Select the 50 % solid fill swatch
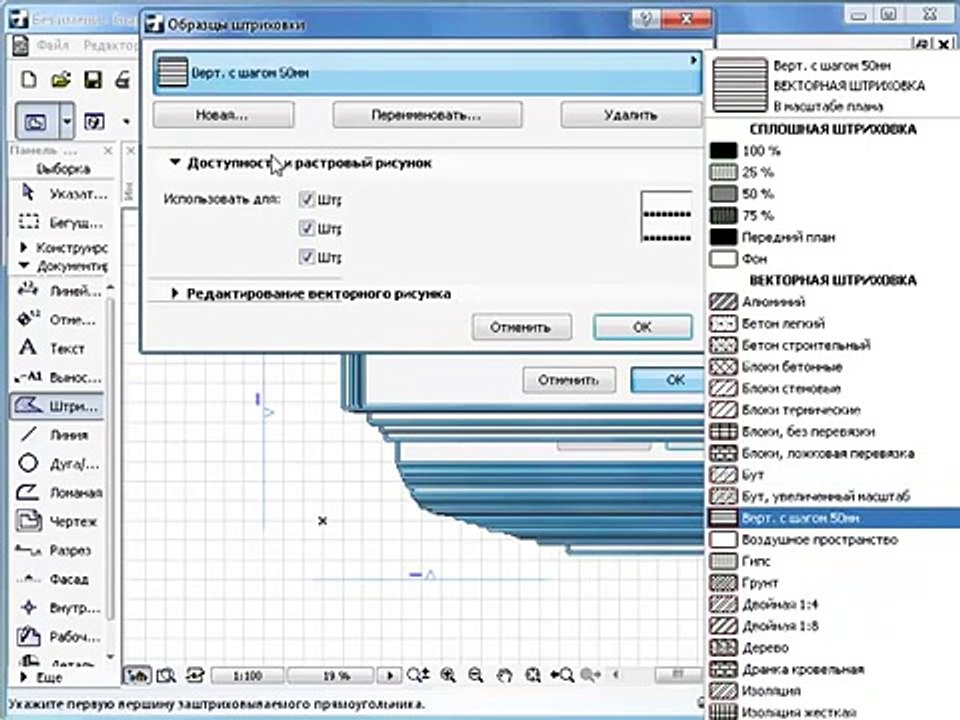 tap(723, 193)
